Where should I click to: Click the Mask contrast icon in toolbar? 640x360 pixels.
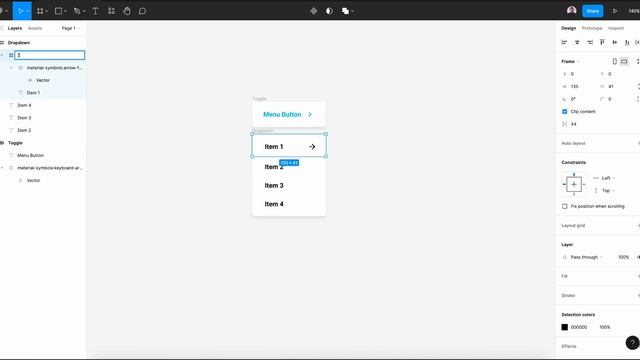329,11
